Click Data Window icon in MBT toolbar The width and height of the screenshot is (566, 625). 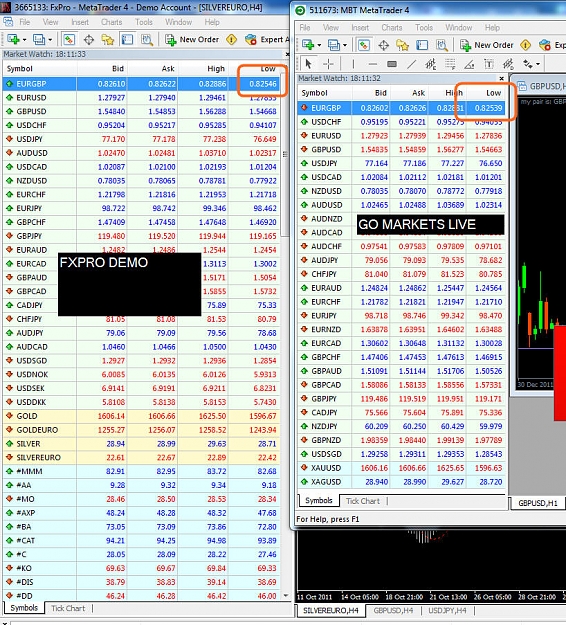383,45
